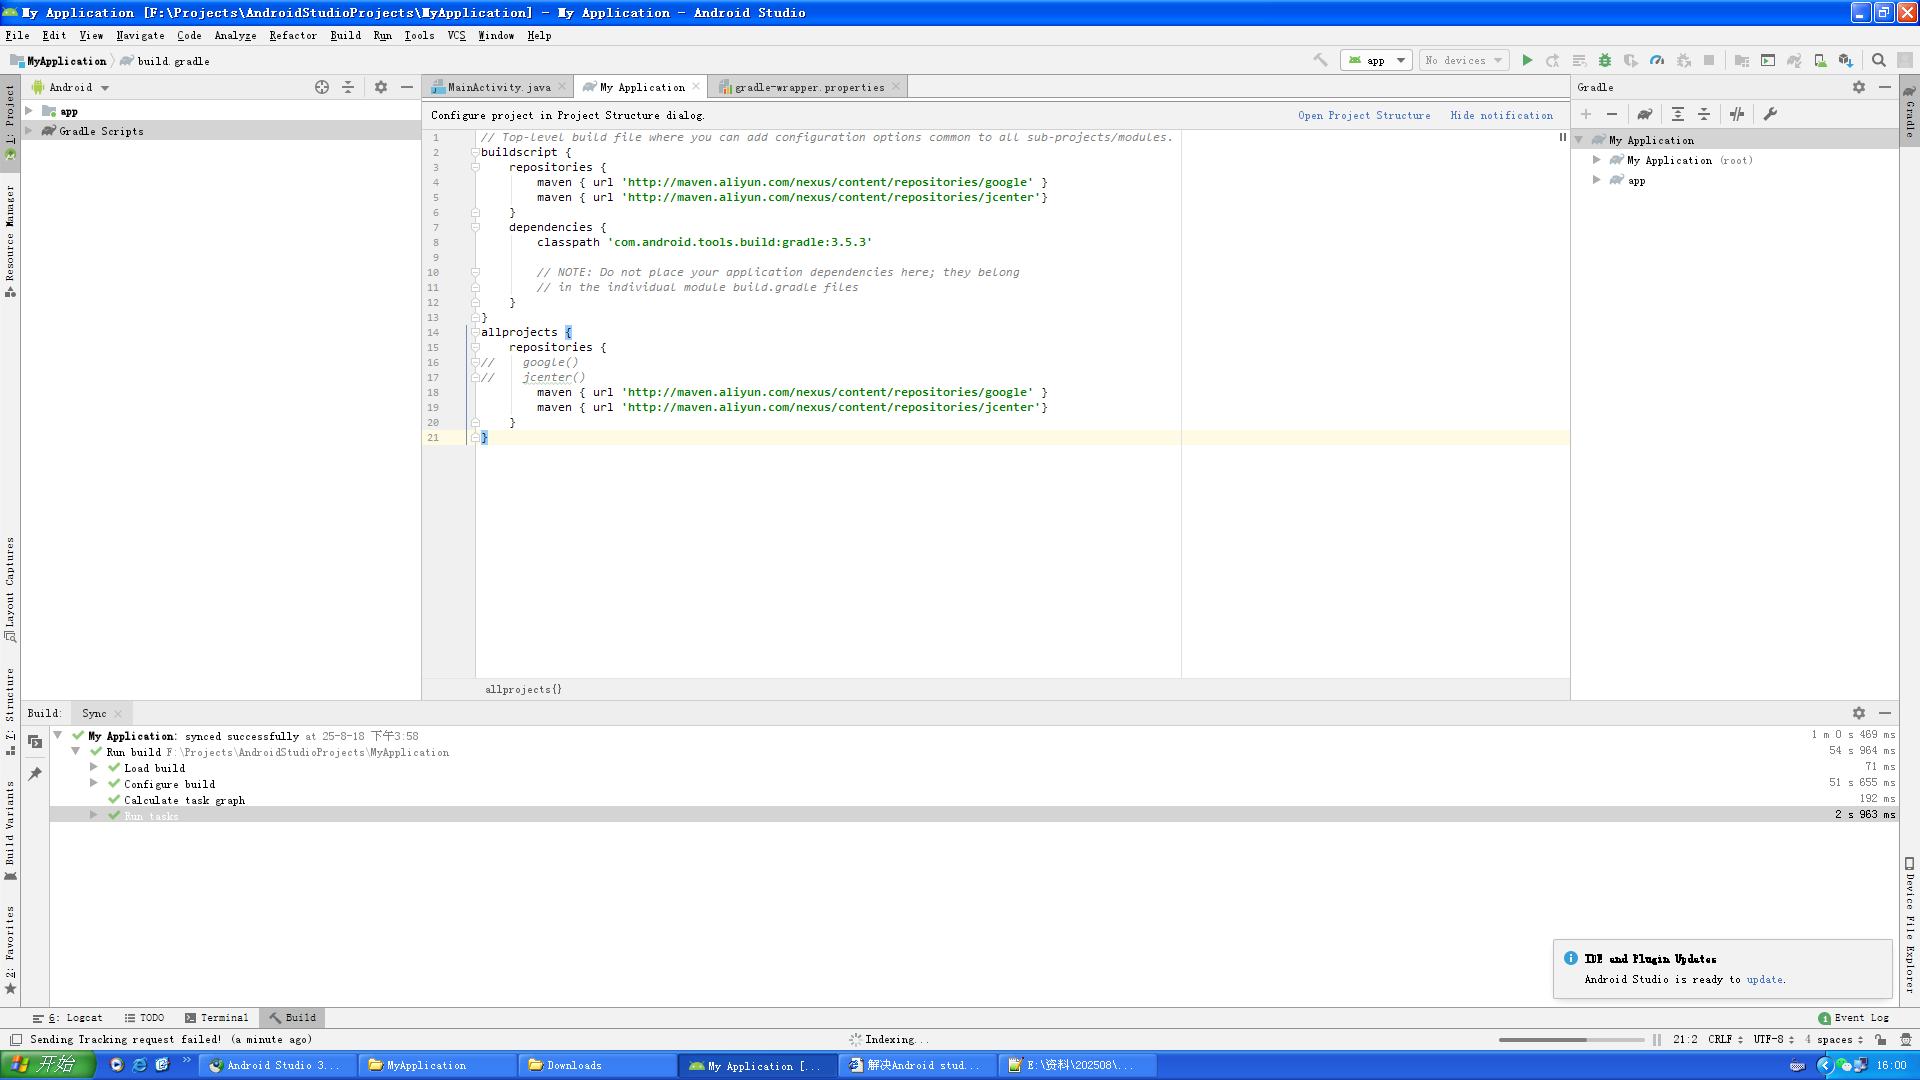Viewport: 1920px width, 1080px height.
Task: Change UTF-8 encoding in status bar
Action: pos(1773,1039)
